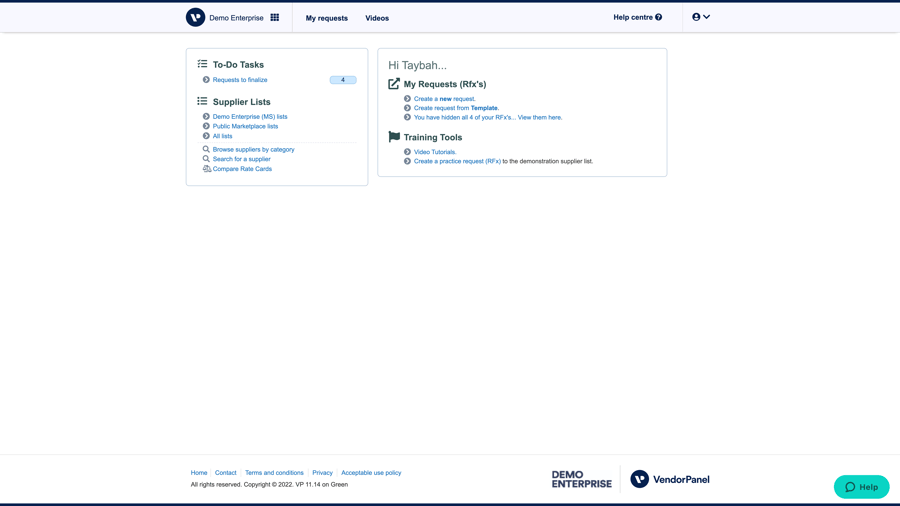
Task: Open My requests menu item
Action: (x=327, y=18)
